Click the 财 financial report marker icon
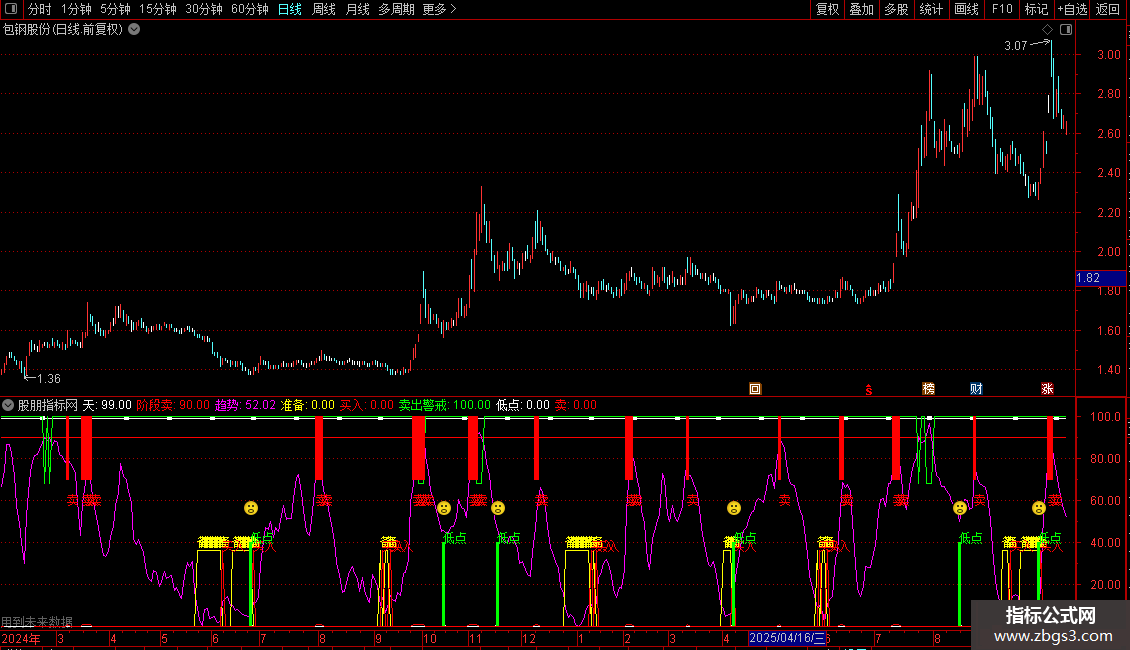The width and height of the screenshot is (1130, 650). tap(976, 388)
